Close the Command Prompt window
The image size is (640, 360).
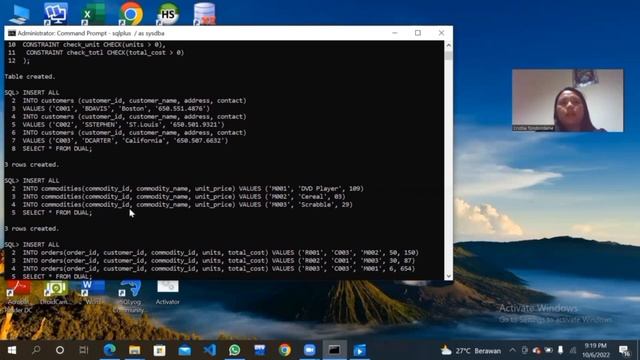pyautogui.click(x=441, y=33)
